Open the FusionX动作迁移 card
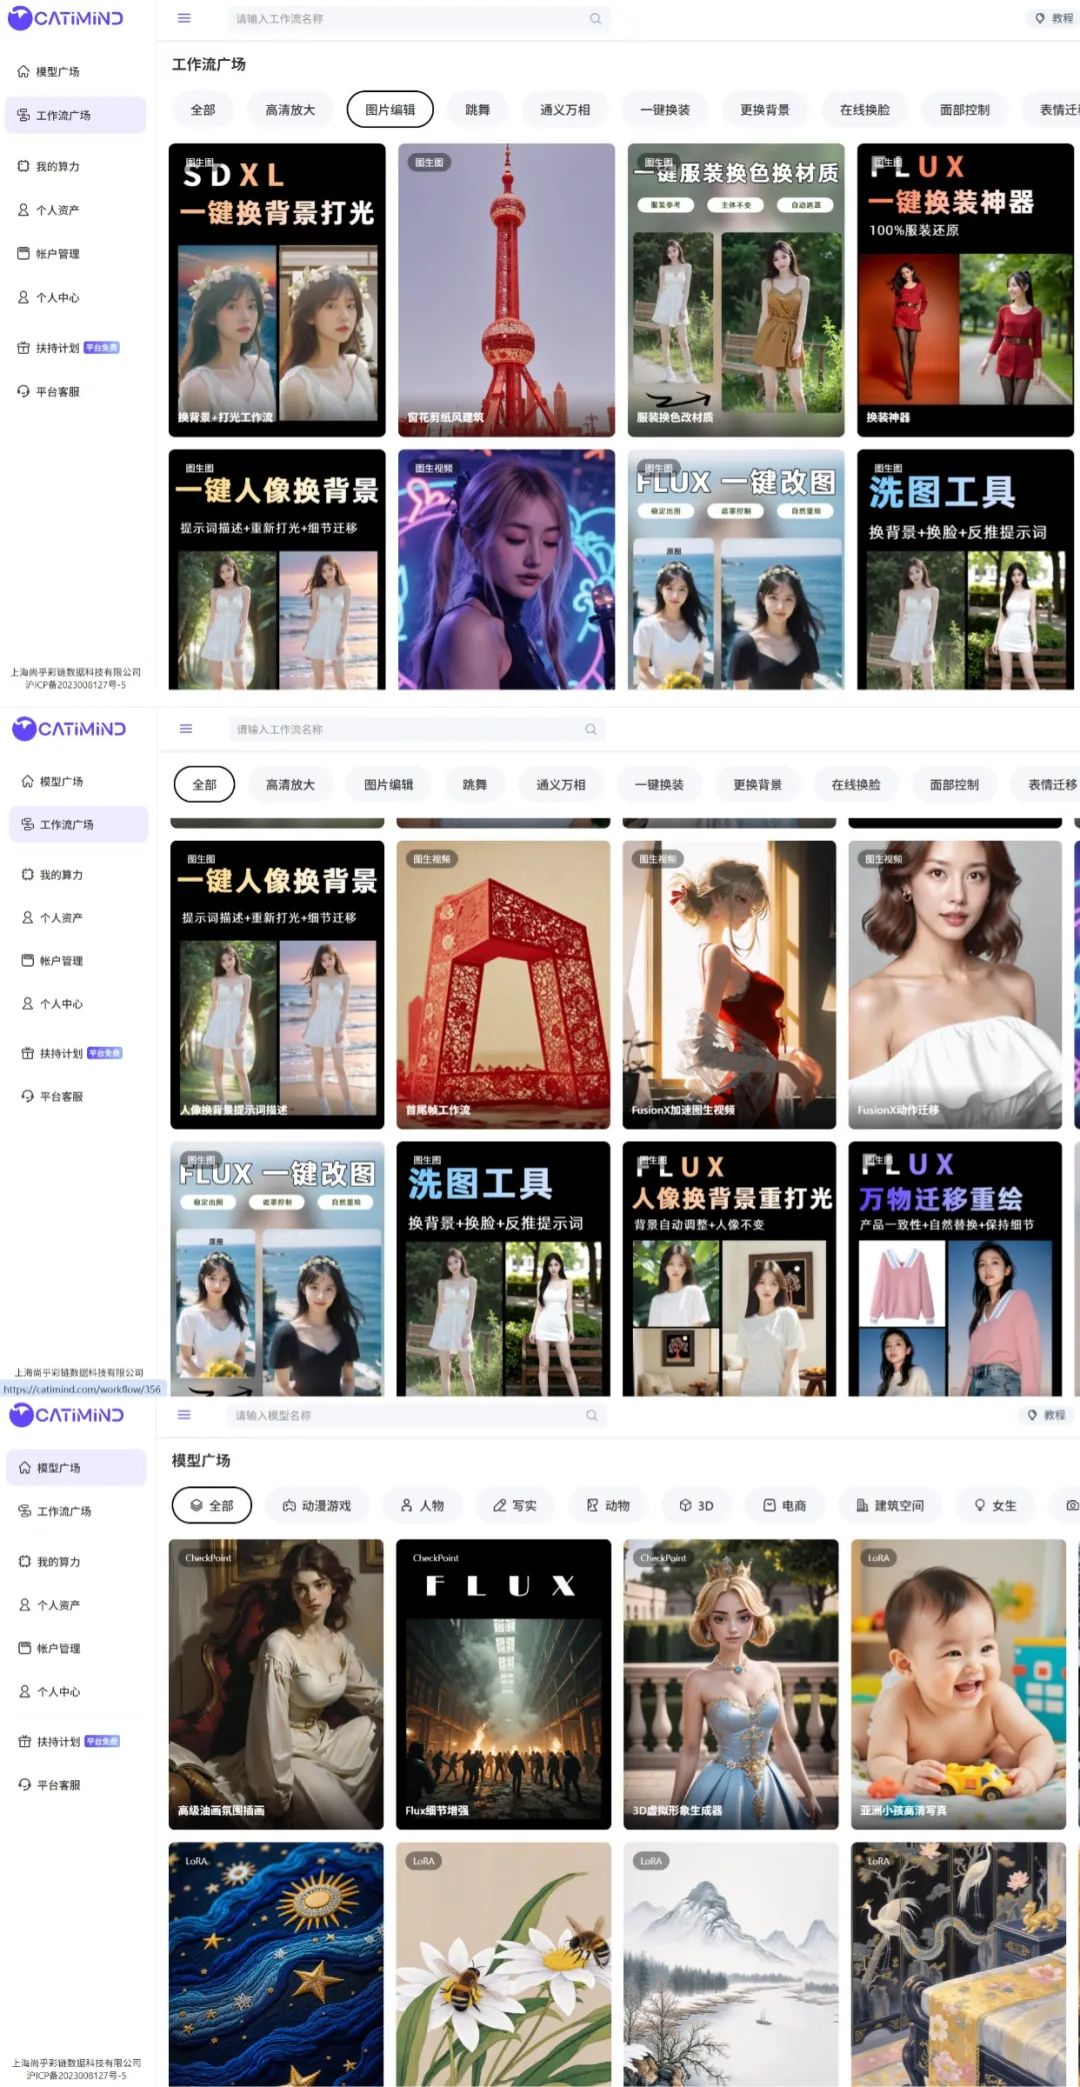1080x2087 pixels. (x=955, y=984)
